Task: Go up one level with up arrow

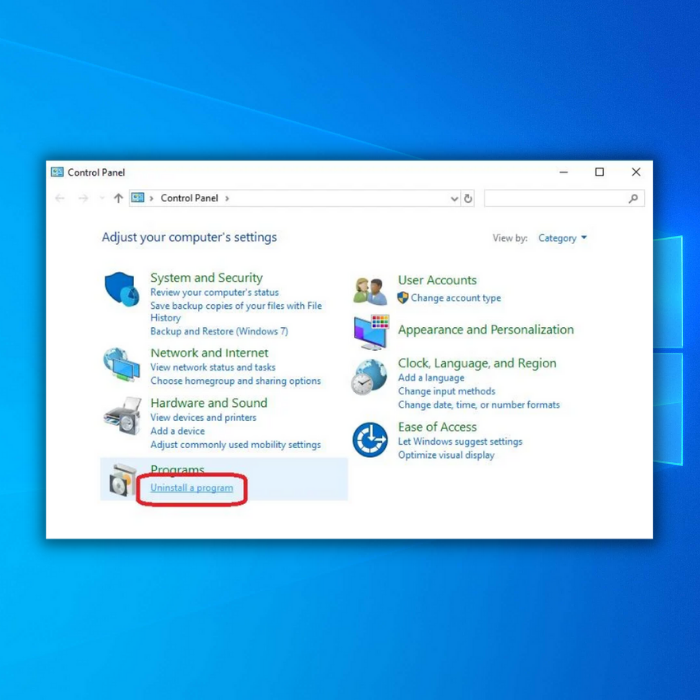Action: [118, 198]
